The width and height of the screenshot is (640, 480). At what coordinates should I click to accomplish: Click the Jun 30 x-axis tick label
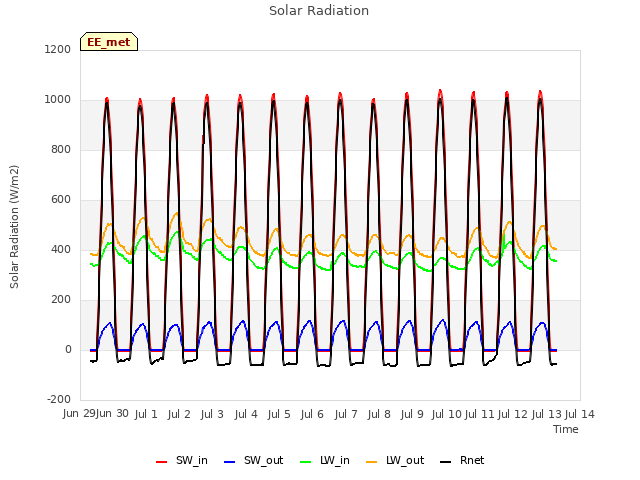pos(112,414)
